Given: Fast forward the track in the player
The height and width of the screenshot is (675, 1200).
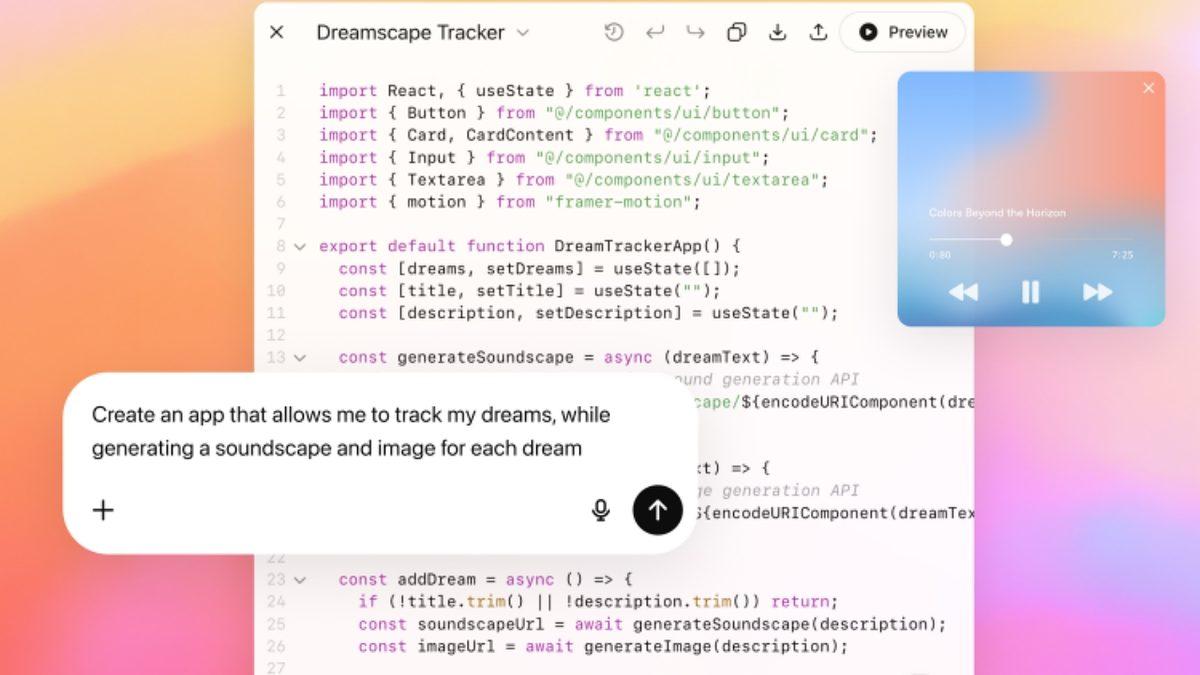Looking at the screenshot, I should (x=1097, y=292).
